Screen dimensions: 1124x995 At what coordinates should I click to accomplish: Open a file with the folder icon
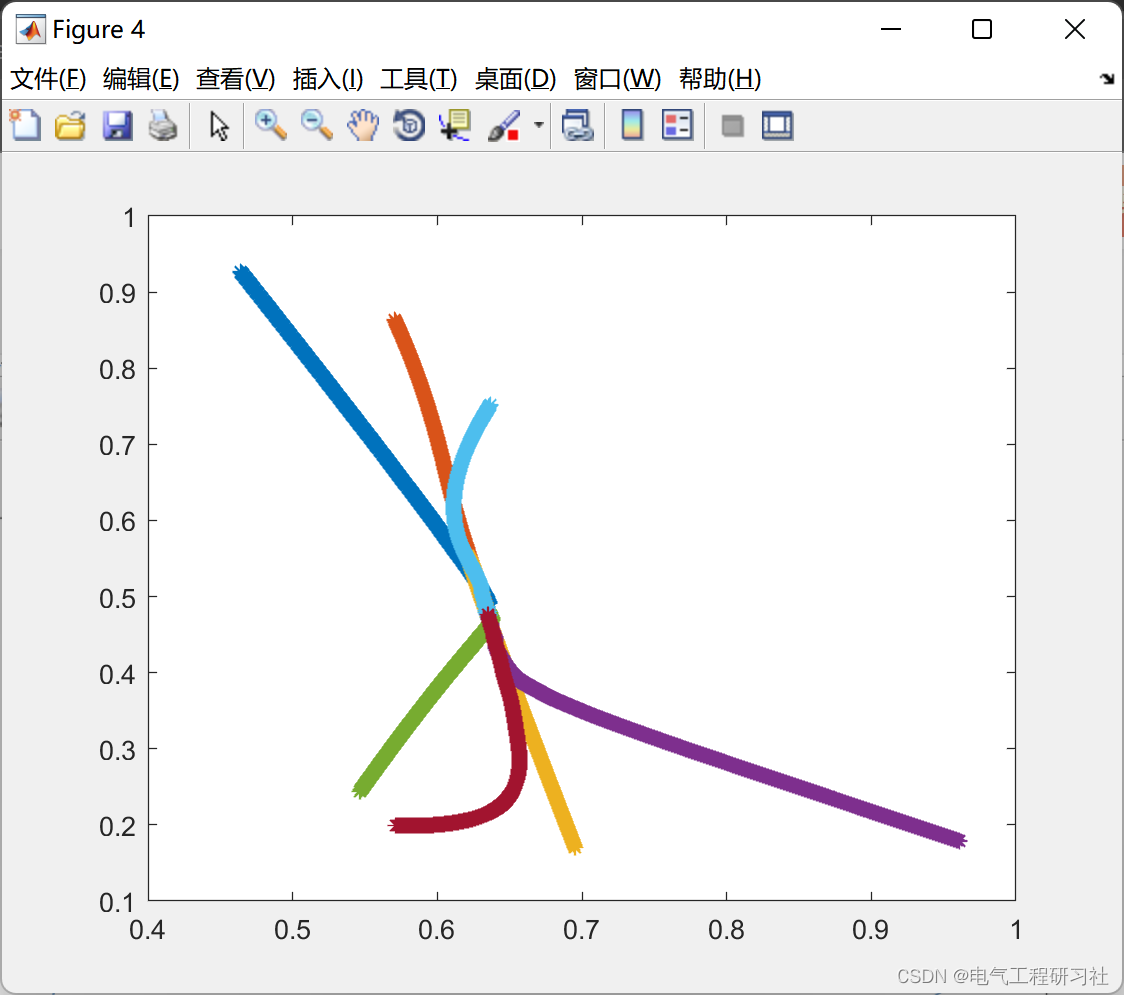(x=71, y=125)
